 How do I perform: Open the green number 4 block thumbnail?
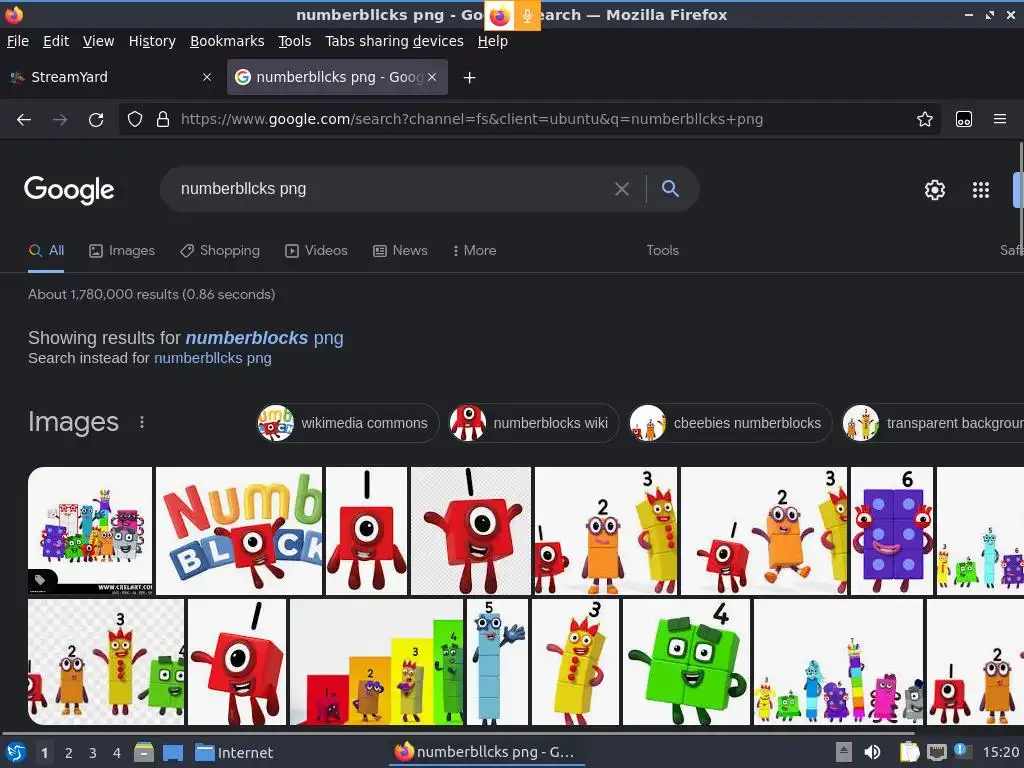[686, 662]
